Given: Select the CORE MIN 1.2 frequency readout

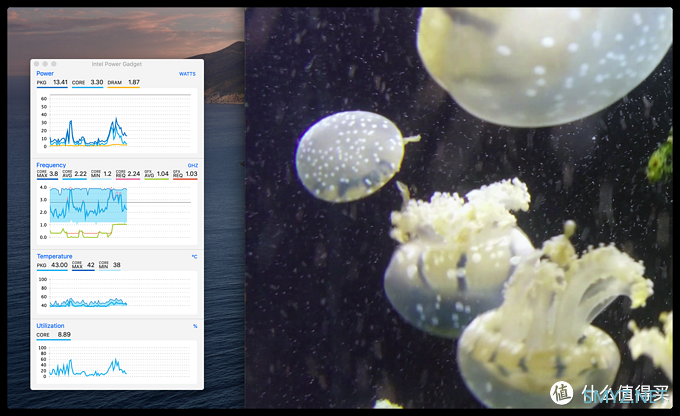Looking at the screenshot, I should tap(101, 174).
